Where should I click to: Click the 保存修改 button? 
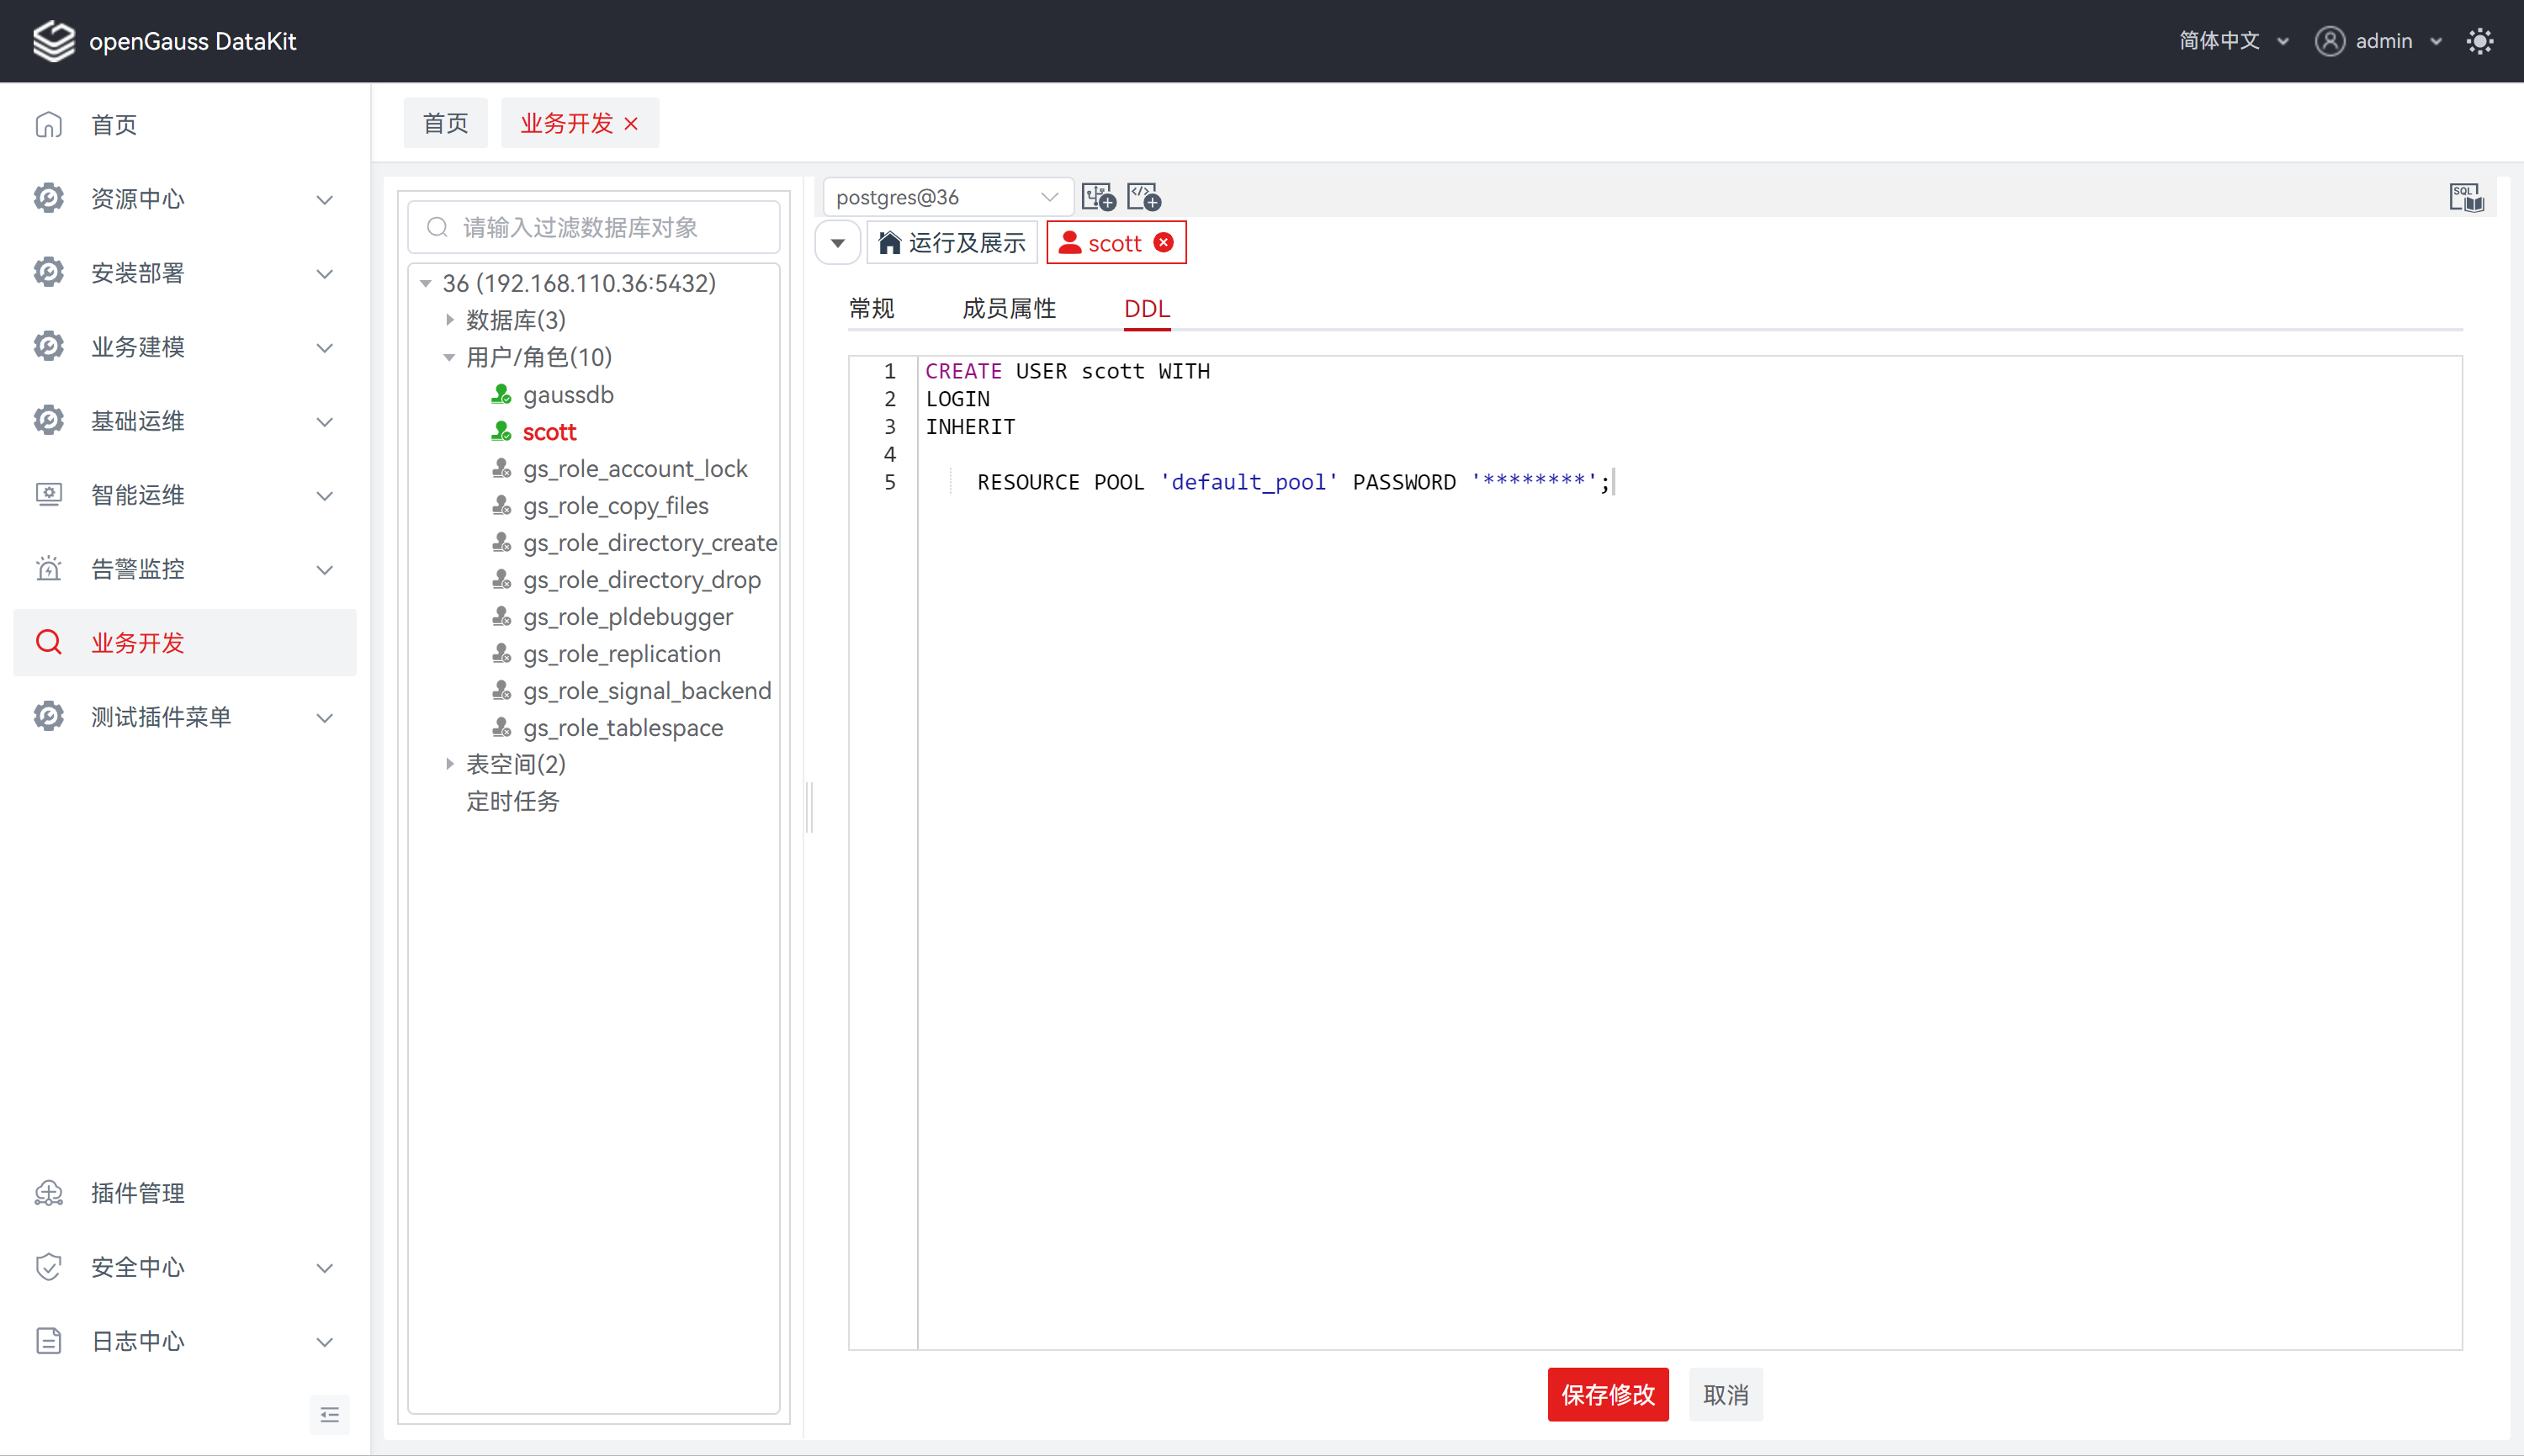pos(1607,1394)
